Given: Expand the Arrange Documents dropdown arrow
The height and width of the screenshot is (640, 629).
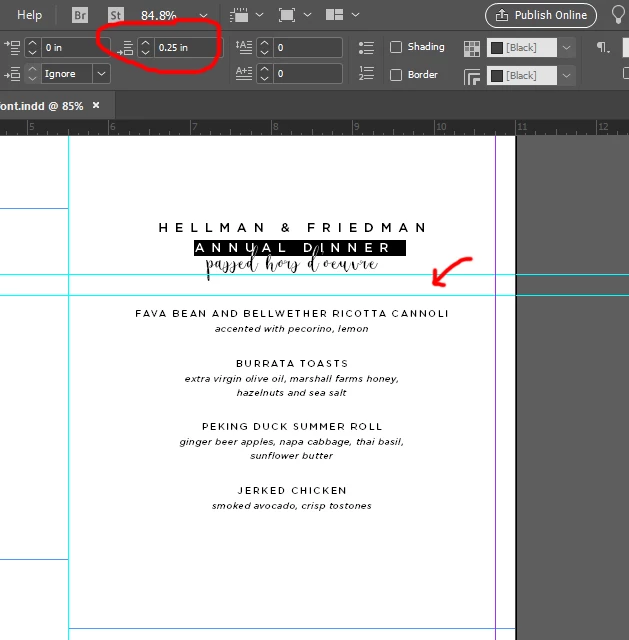Looking at the screenshot, I should [x=356, y=15].
